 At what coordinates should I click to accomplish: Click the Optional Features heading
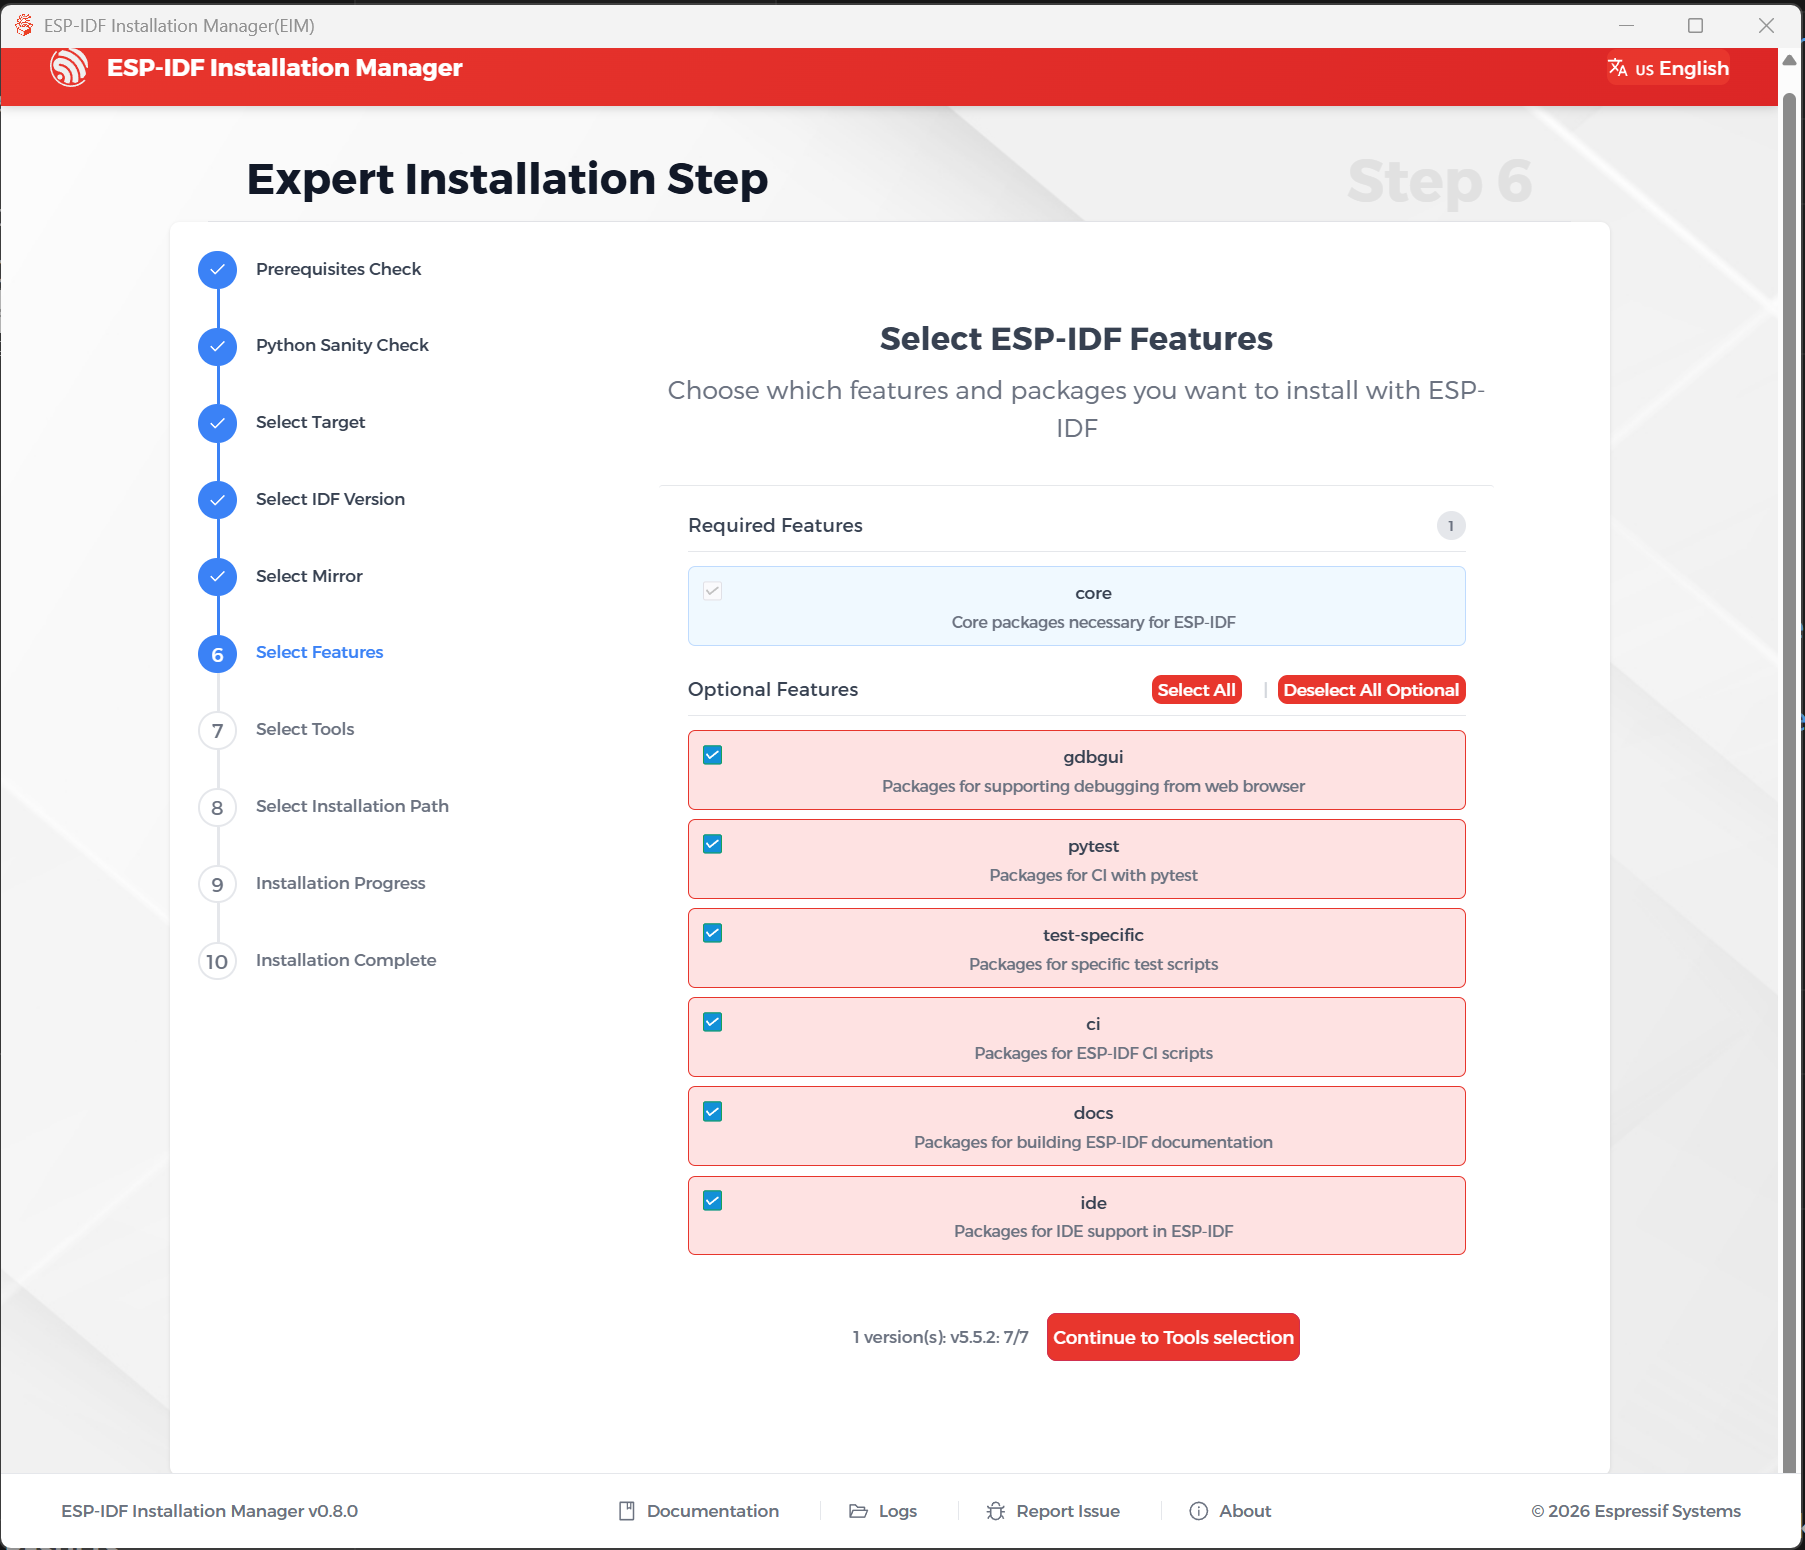[x=772, y=689]
